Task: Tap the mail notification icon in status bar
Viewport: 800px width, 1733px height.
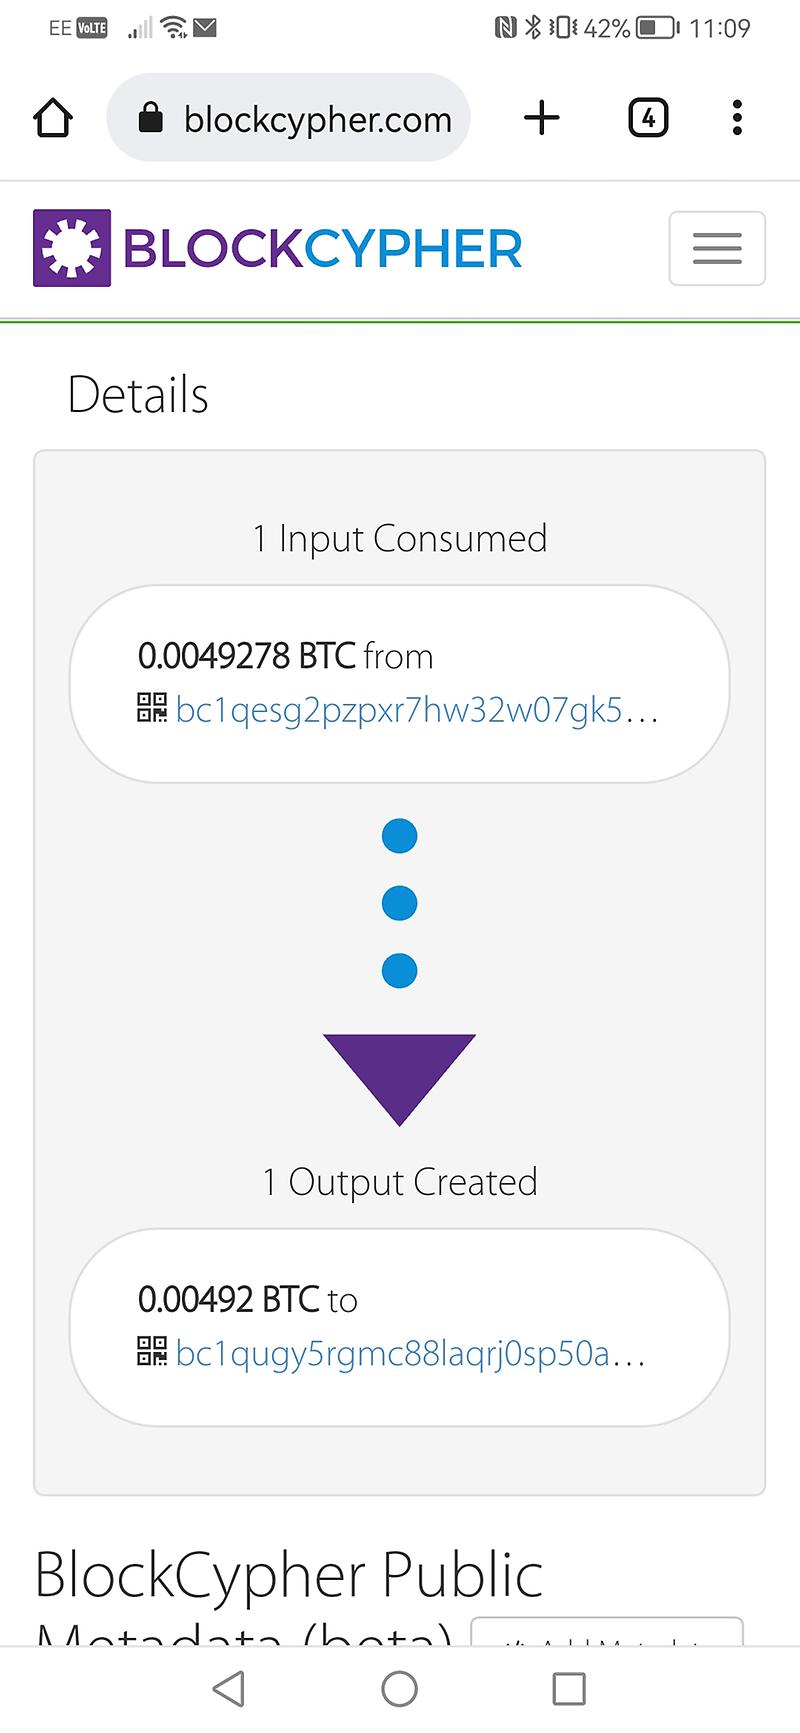Action: pyautogui.click(x=205, y=28)
